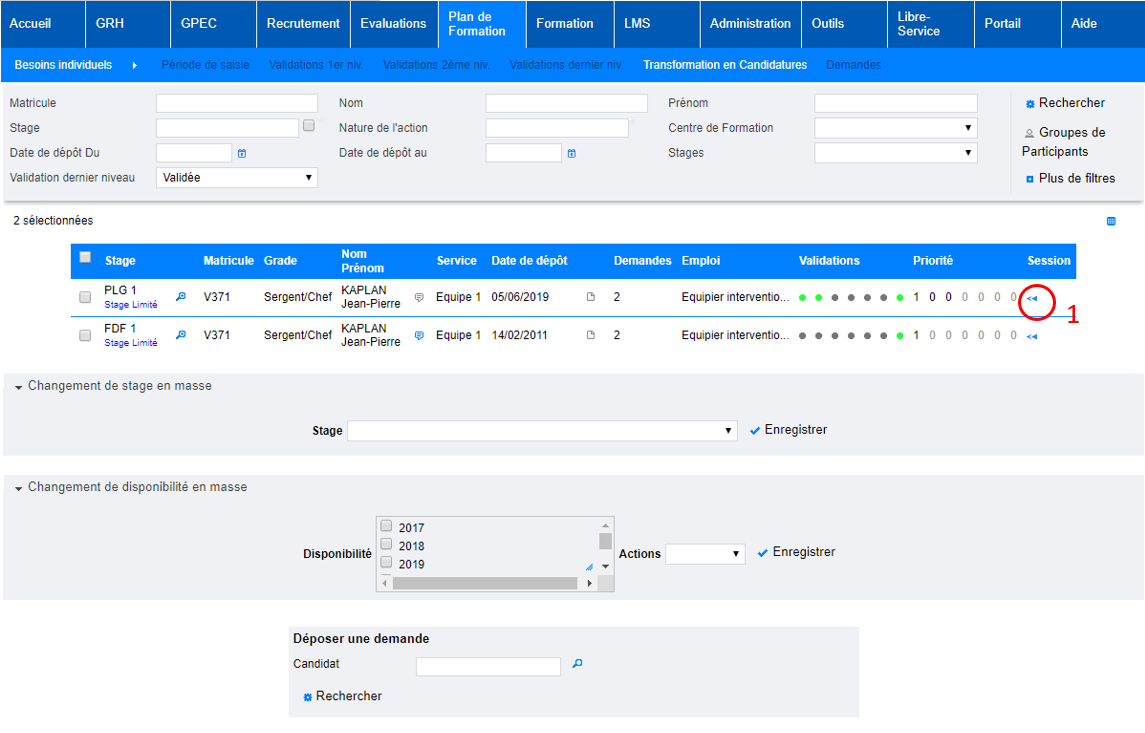Tick the checkbox for the PLG 1 row
Viewport: 1145px width, 733px height.
click(85, 297)
